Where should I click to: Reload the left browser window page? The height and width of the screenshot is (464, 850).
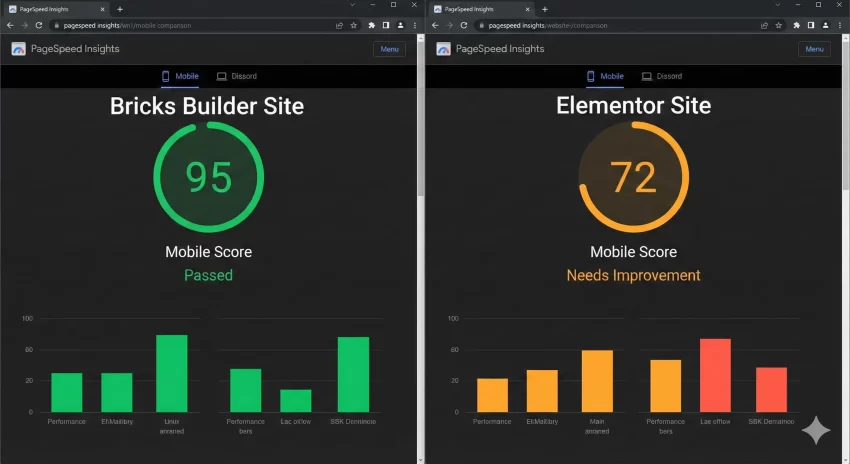click(38, 25)
